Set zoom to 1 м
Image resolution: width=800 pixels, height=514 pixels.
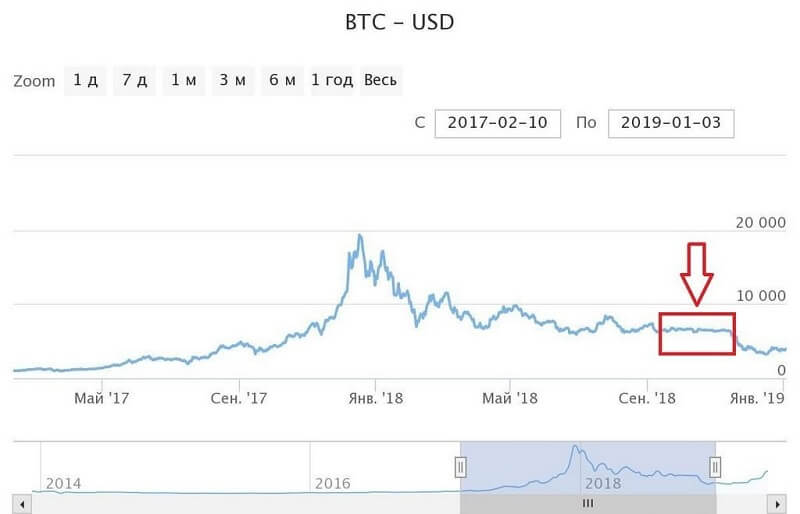click(x=183, y=81)
